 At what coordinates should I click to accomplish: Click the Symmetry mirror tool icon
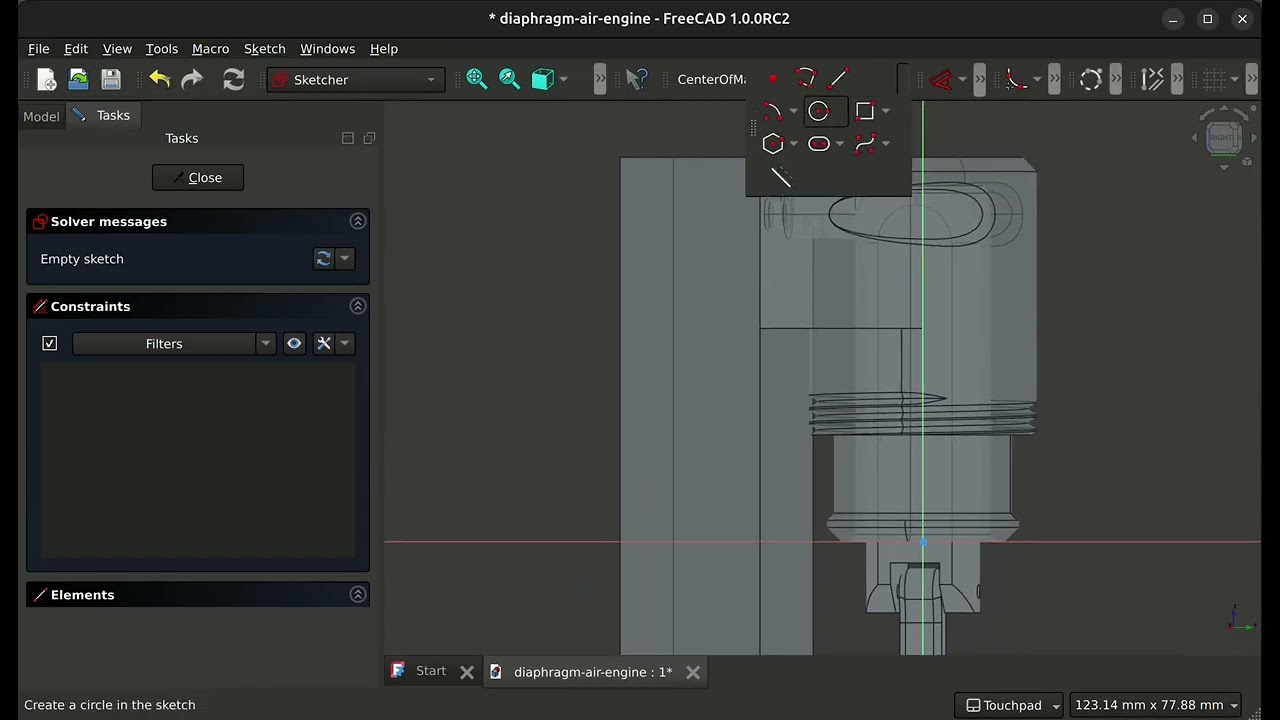point(1152,80)
